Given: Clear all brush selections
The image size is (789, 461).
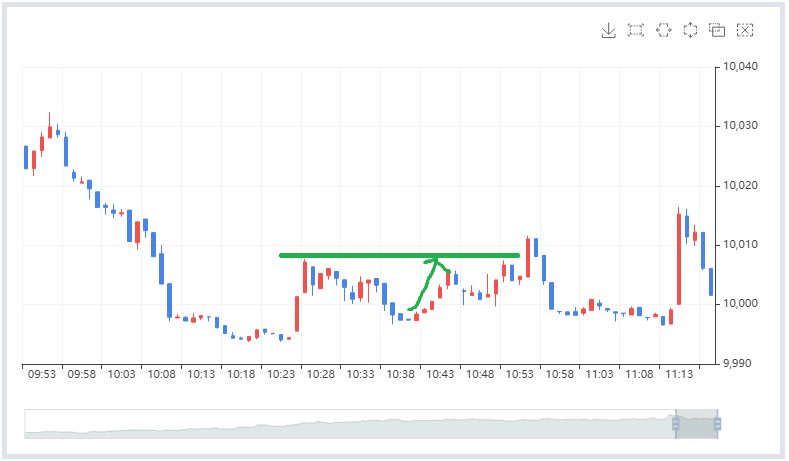Looking at the screenshot, I should click(745, 30).
